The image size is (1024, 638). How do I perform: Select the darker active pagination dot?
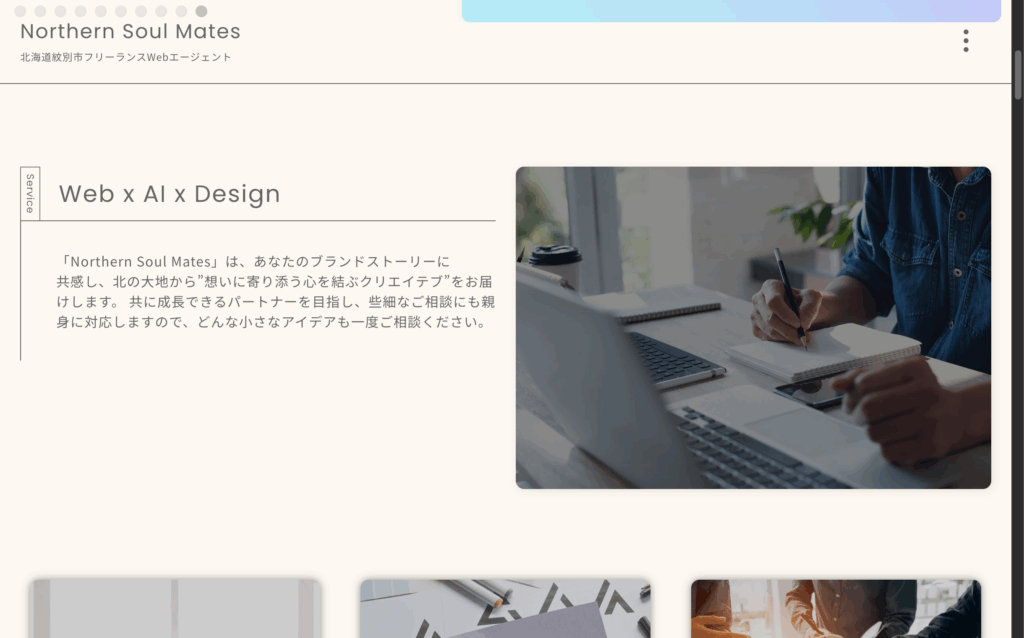click(201, 11)
